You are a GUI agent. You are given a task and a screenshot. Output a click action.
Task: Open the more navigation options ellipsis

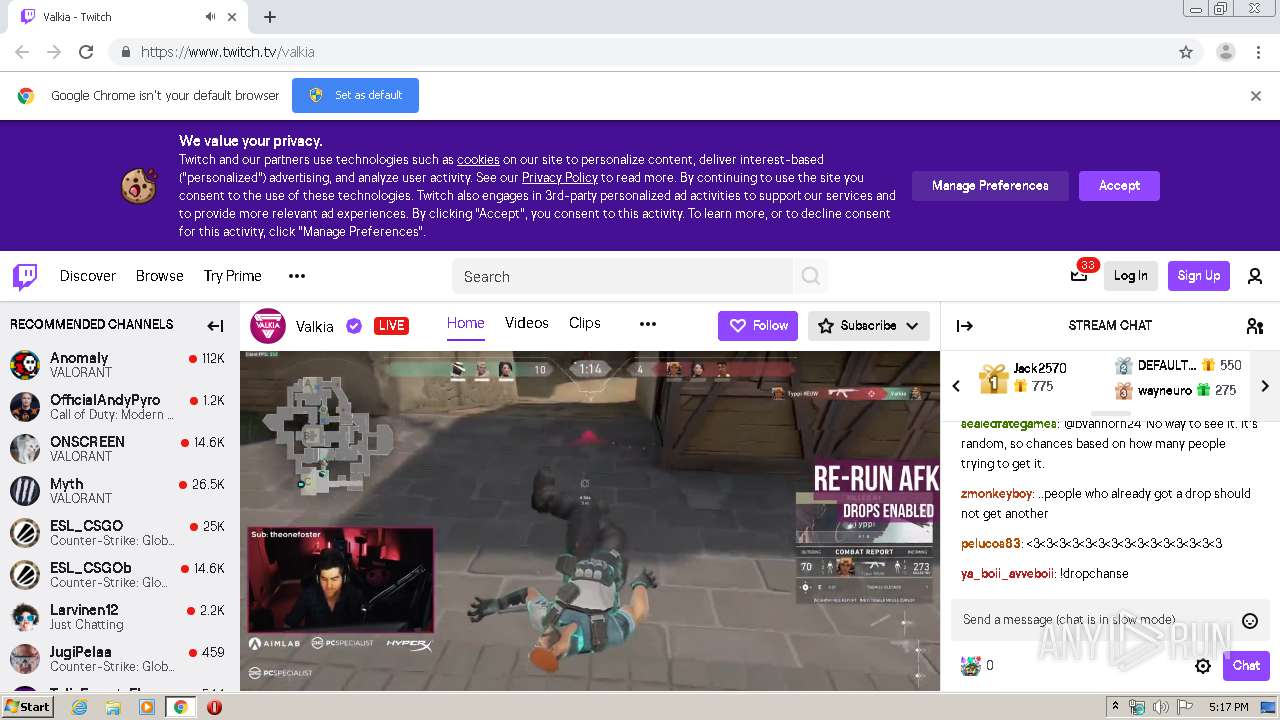[297, 276]
